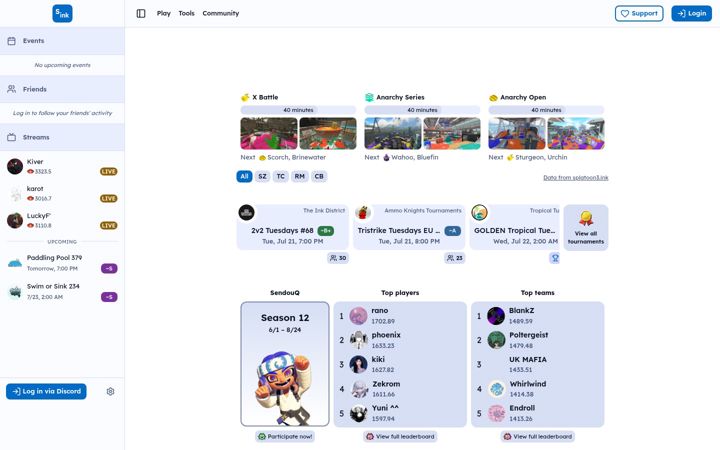720x450 pixels.
Task: Click the Swim or Sink tournament icon
Action: coord(15,292)
